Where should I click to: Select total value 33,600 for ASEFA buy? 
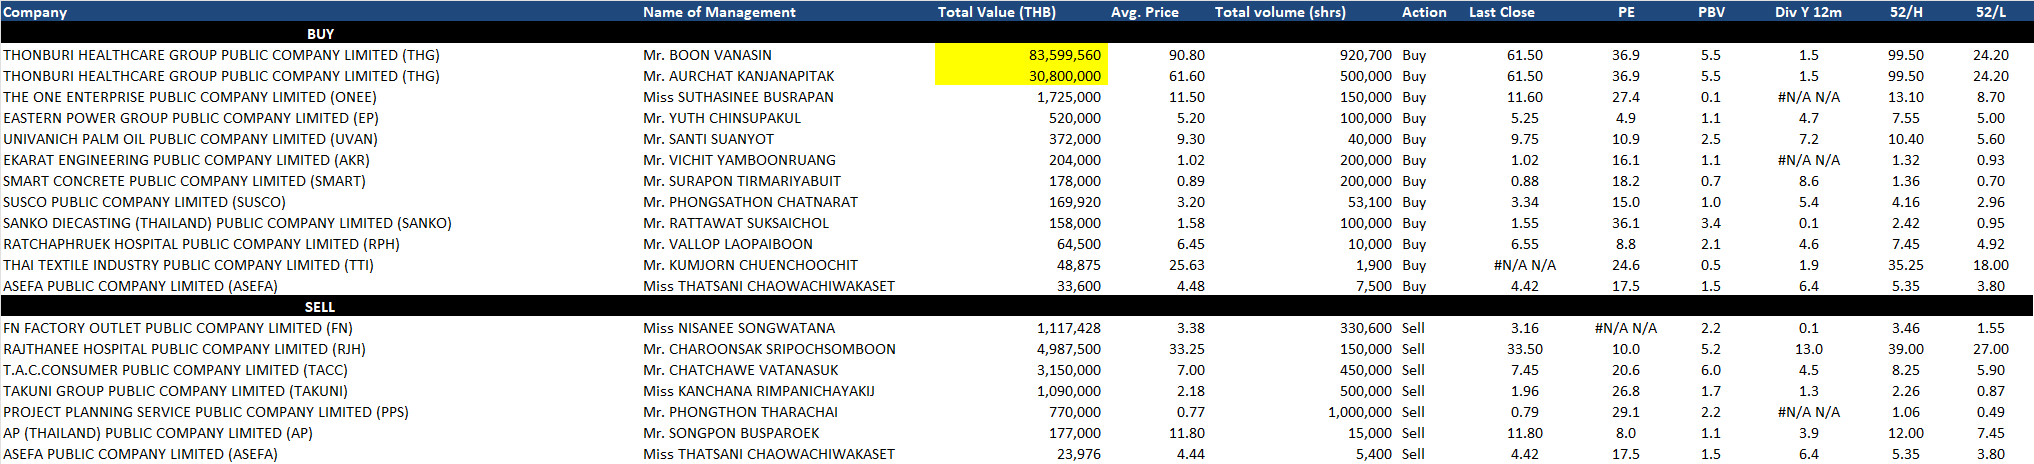(x=1079, y=286)
